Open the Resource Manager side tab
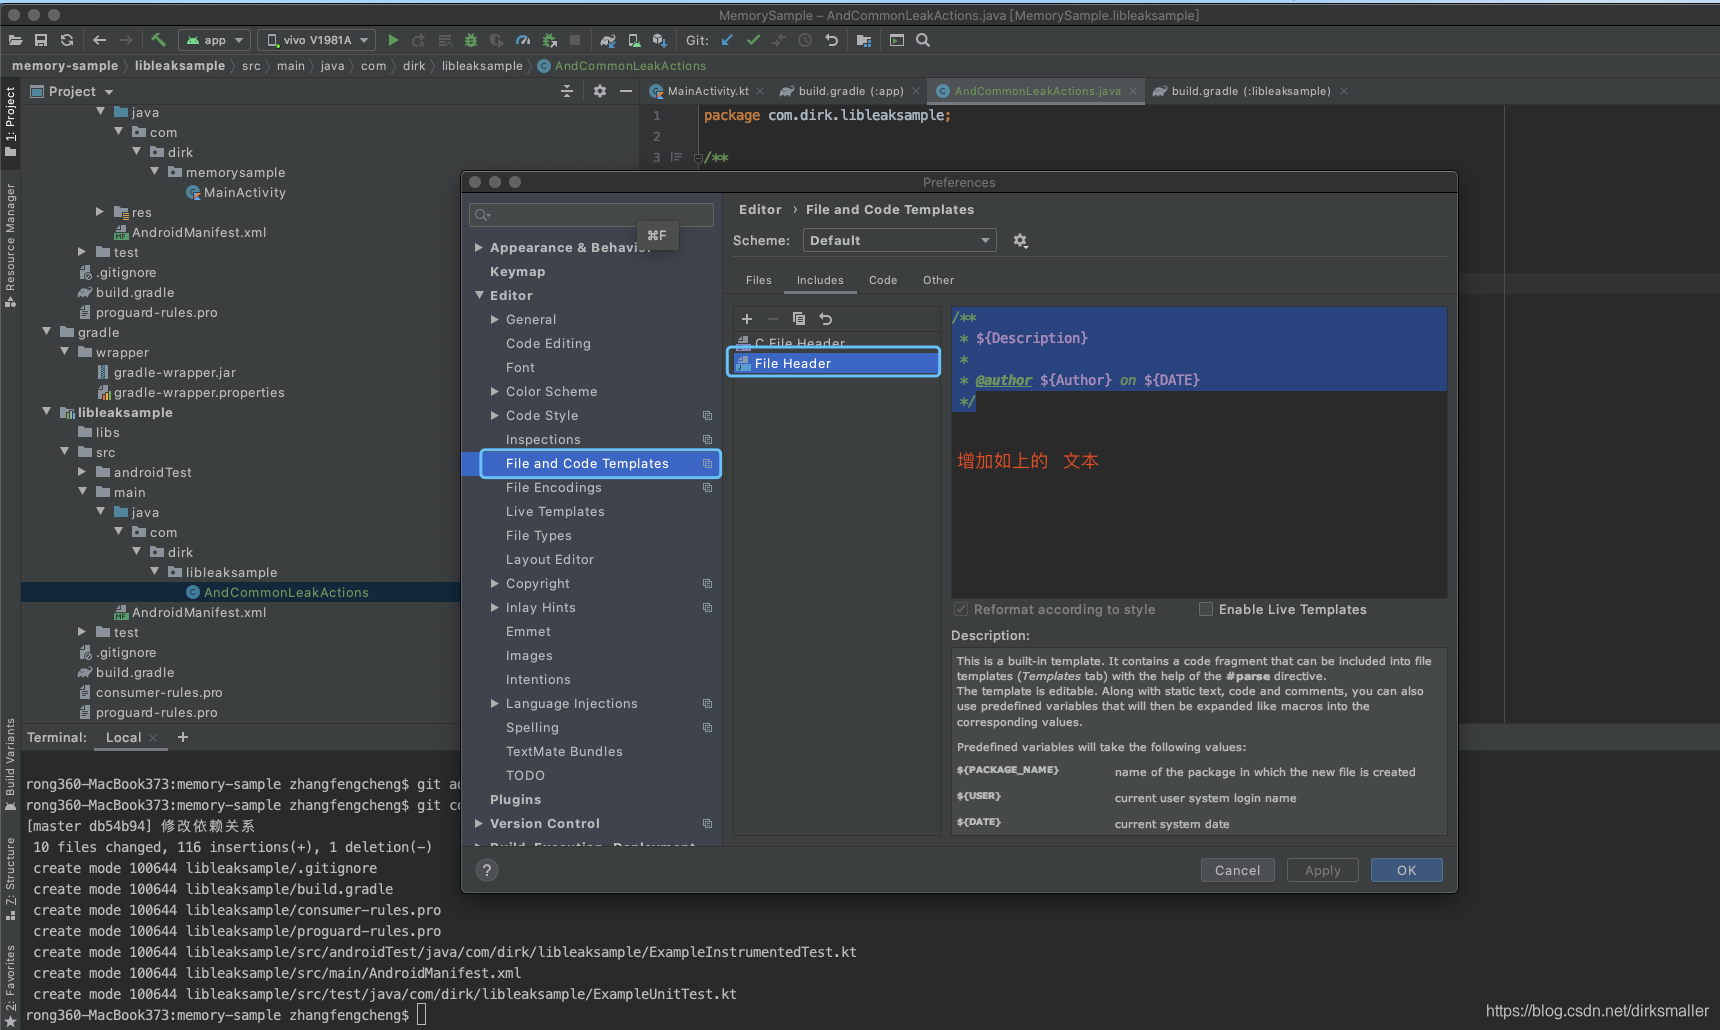The image size is (1720, 1030). point(10,245)
